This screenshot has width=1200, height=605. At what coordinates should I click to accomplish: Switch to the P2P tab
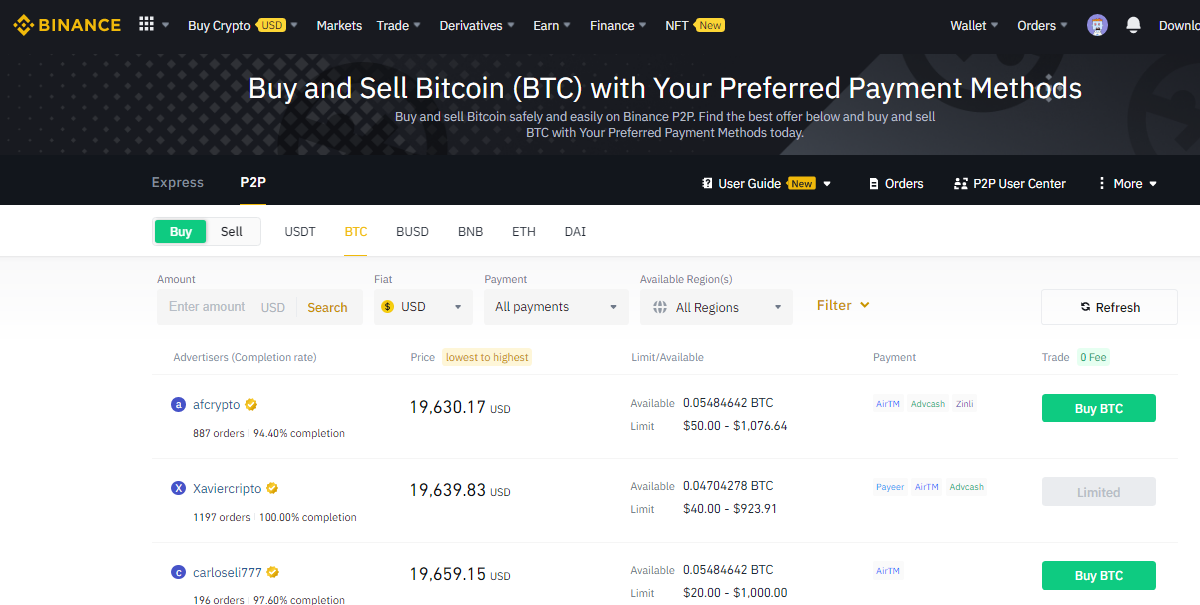[x=253, y=183]
